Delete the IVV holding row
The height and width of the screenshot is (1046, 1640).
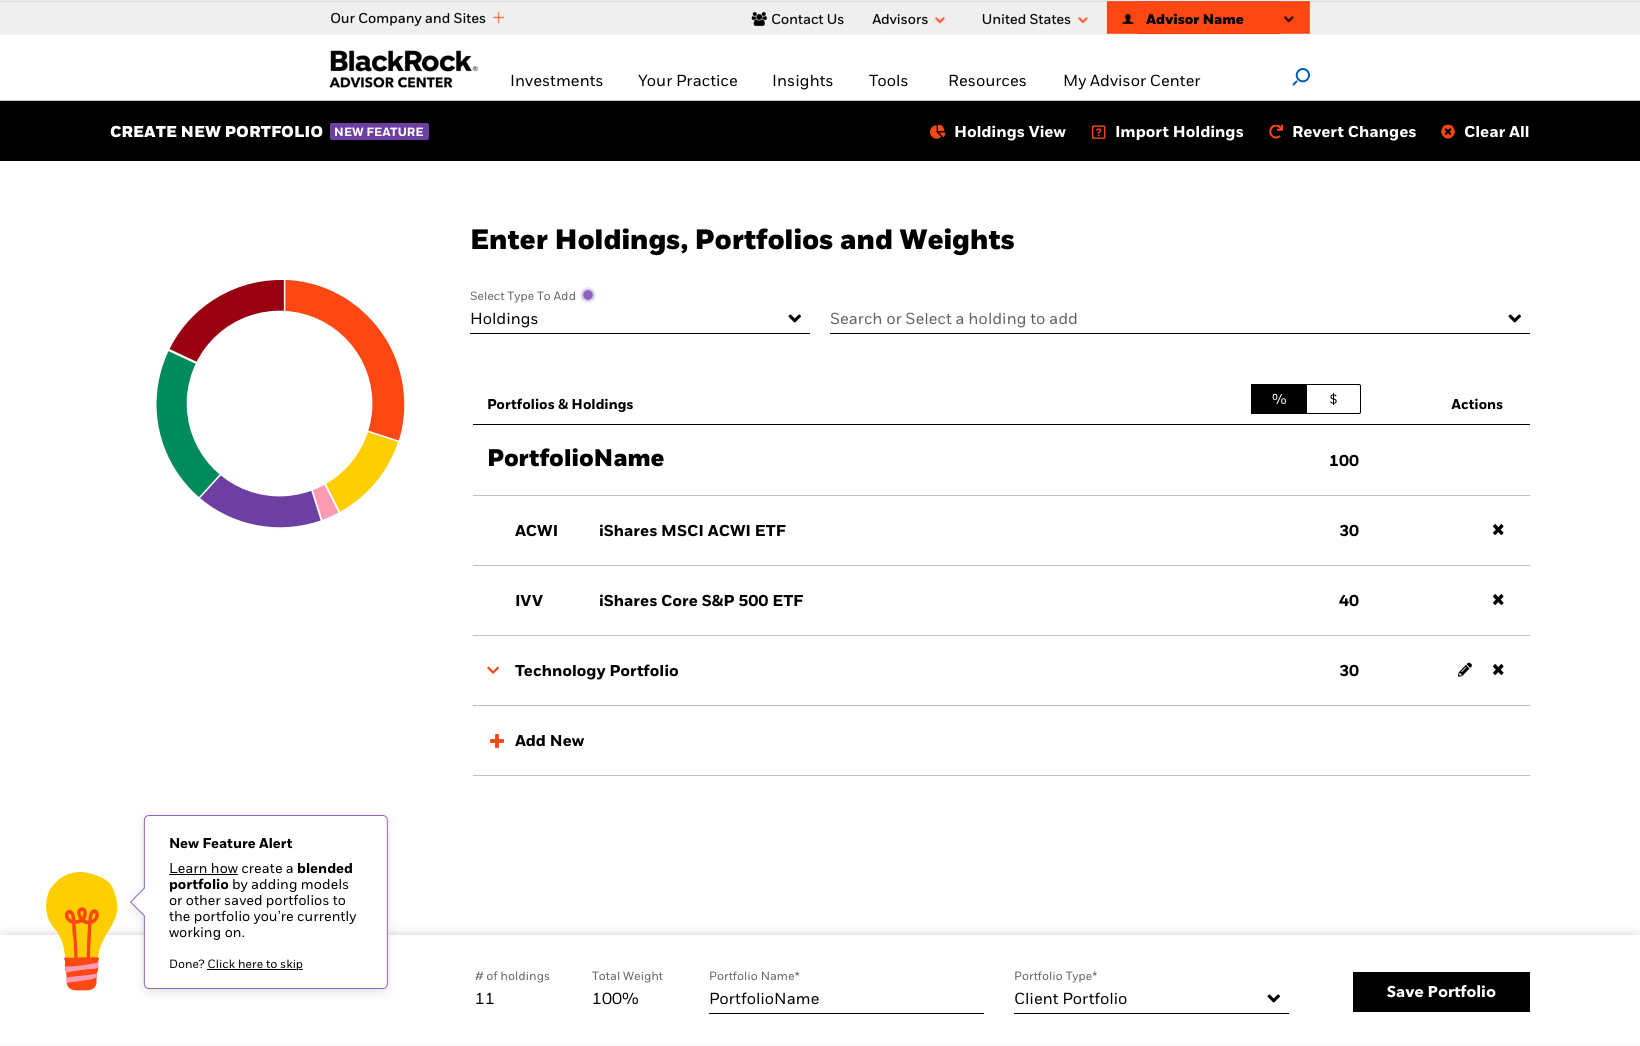pyautogui.click(x=1498, y=600)
